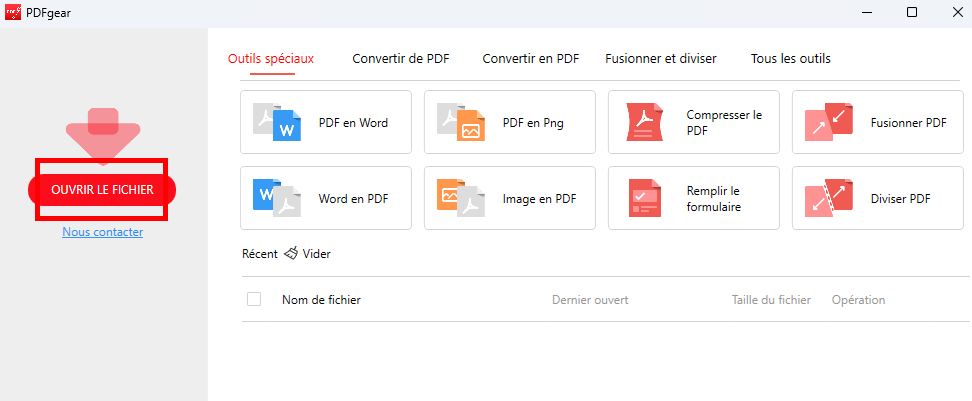Select the Fusionner et diviser tab
Image resolution: width=972 pixels, height=401 pixels.
[661, 59]
